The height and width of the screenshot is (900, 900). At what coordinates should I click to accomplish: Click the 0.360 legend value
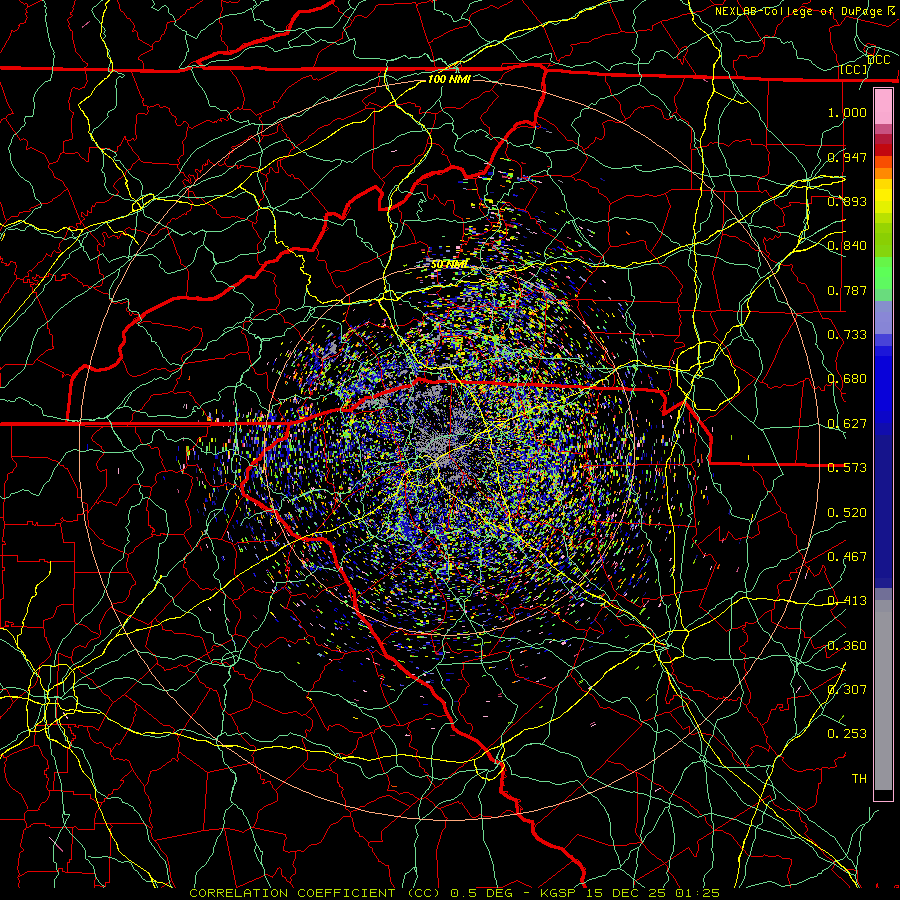click(x=847, y=646)
